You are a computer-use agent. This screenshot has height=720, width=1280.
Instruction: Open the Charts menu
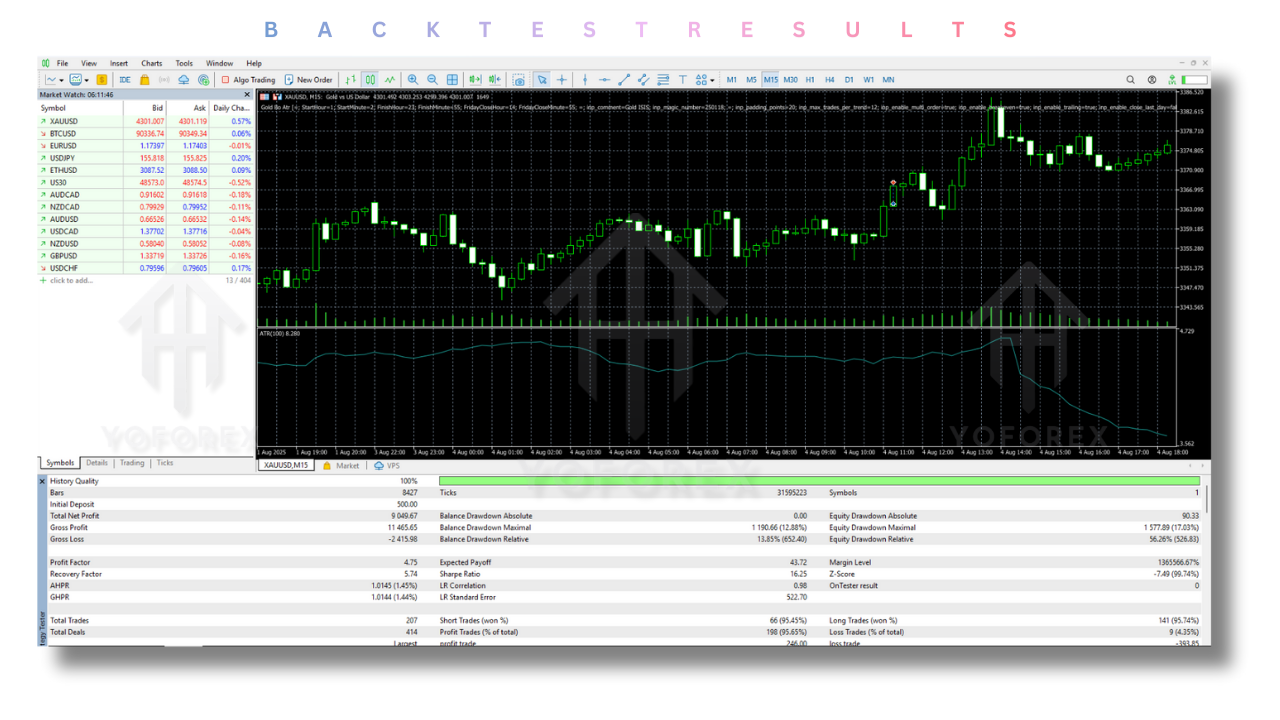pos(151,62)
